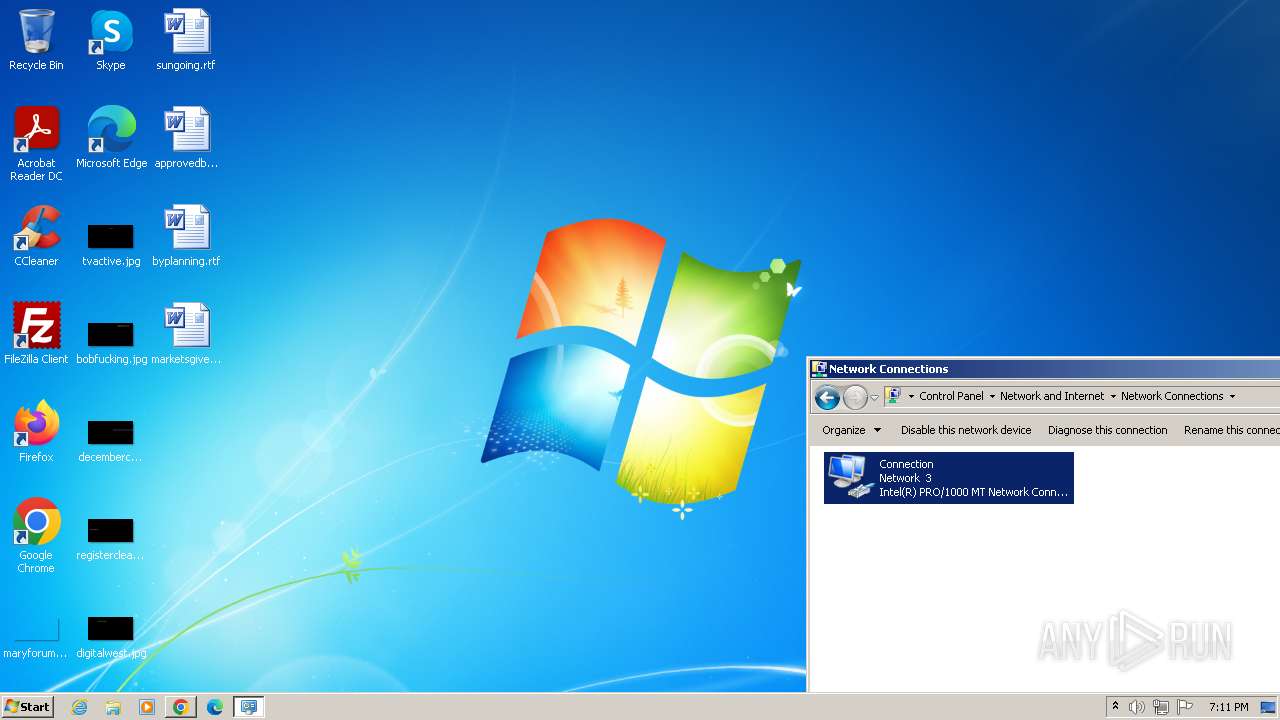This screenshot has height=720, width=1280.
Task: Select the byplanning.rtf document icon
Action: 186,236
